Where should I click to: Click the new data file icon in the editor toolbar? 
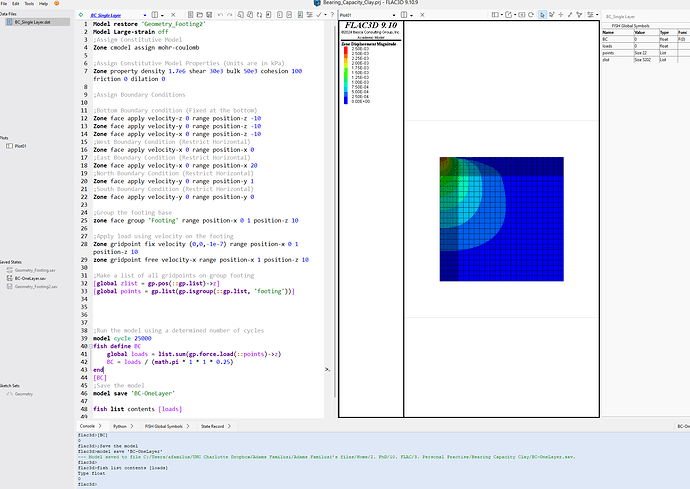(191, 15)
